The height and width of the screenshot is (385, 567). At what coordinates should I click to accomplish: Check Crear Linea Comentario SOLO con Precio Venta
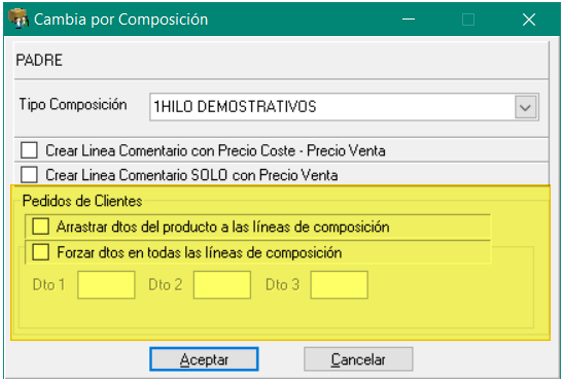29,175
